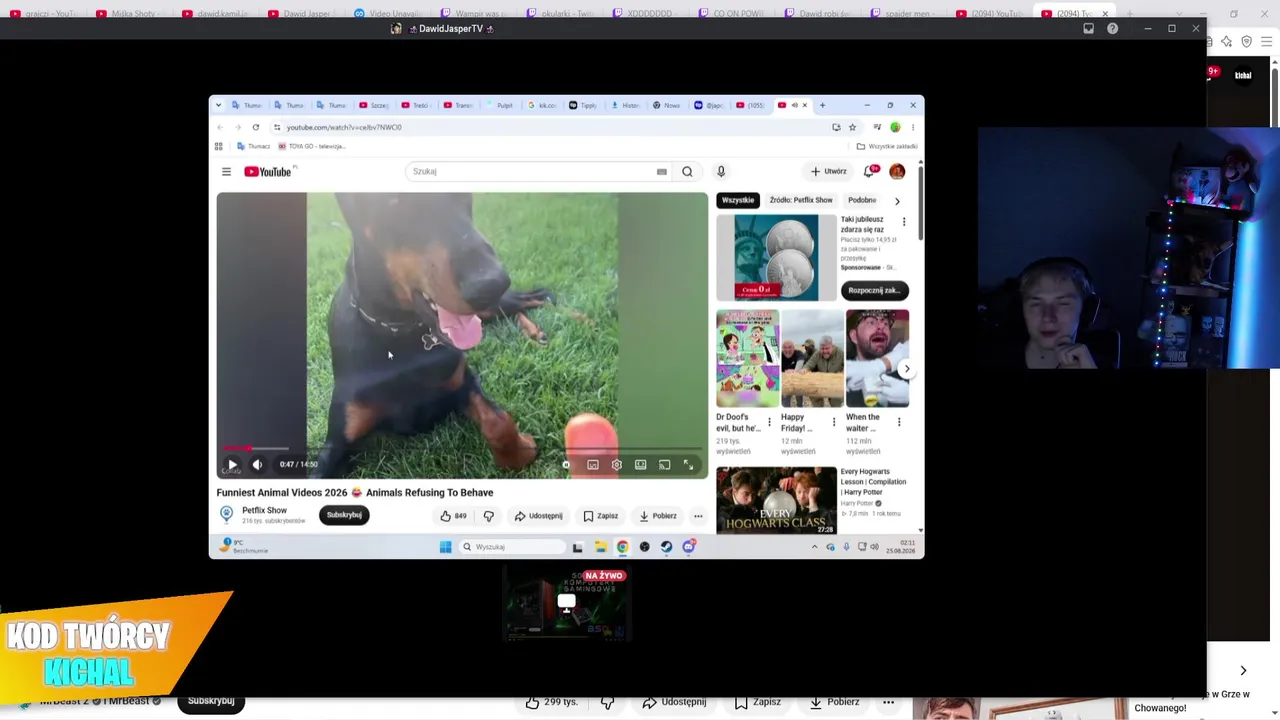Bookmark the page with the star icon
The image size is (1280, 720).
pyautogui.click(x=852, y=127)
